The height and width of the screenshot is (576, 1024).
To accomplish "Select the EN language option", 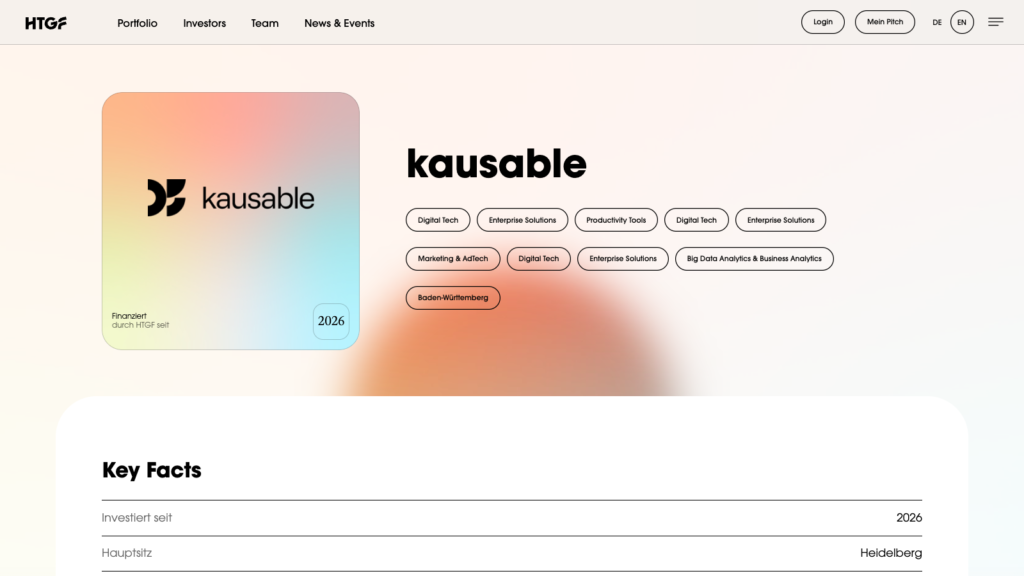I will (961, 22).
